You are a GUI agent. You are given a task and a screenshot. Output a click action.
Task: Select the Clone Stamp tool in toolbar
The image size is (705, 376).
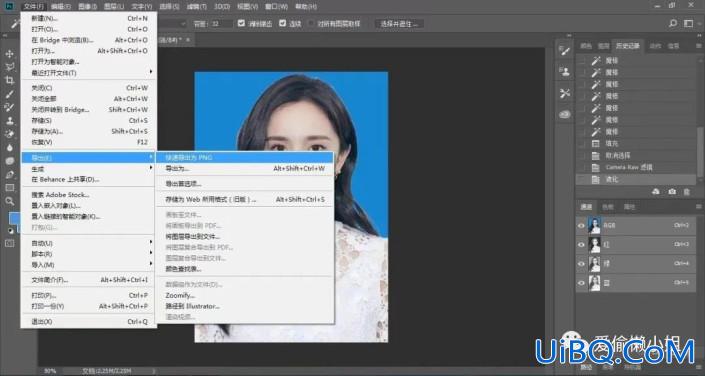click(9, 121)
